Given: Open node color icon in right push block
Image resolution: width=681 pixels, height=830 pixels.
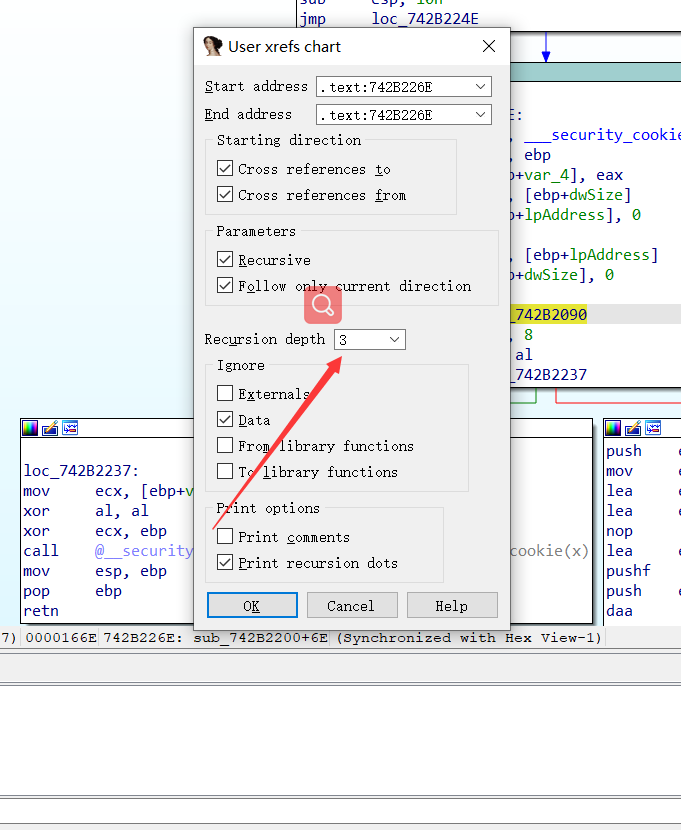Looking at the screenshot, I should tap(613, 428).
